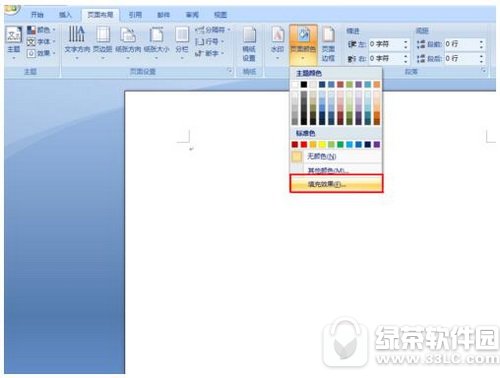Click the spacing before 0 行 field
500x378 pixels.
pyautogui.click(x=461, y=44)
